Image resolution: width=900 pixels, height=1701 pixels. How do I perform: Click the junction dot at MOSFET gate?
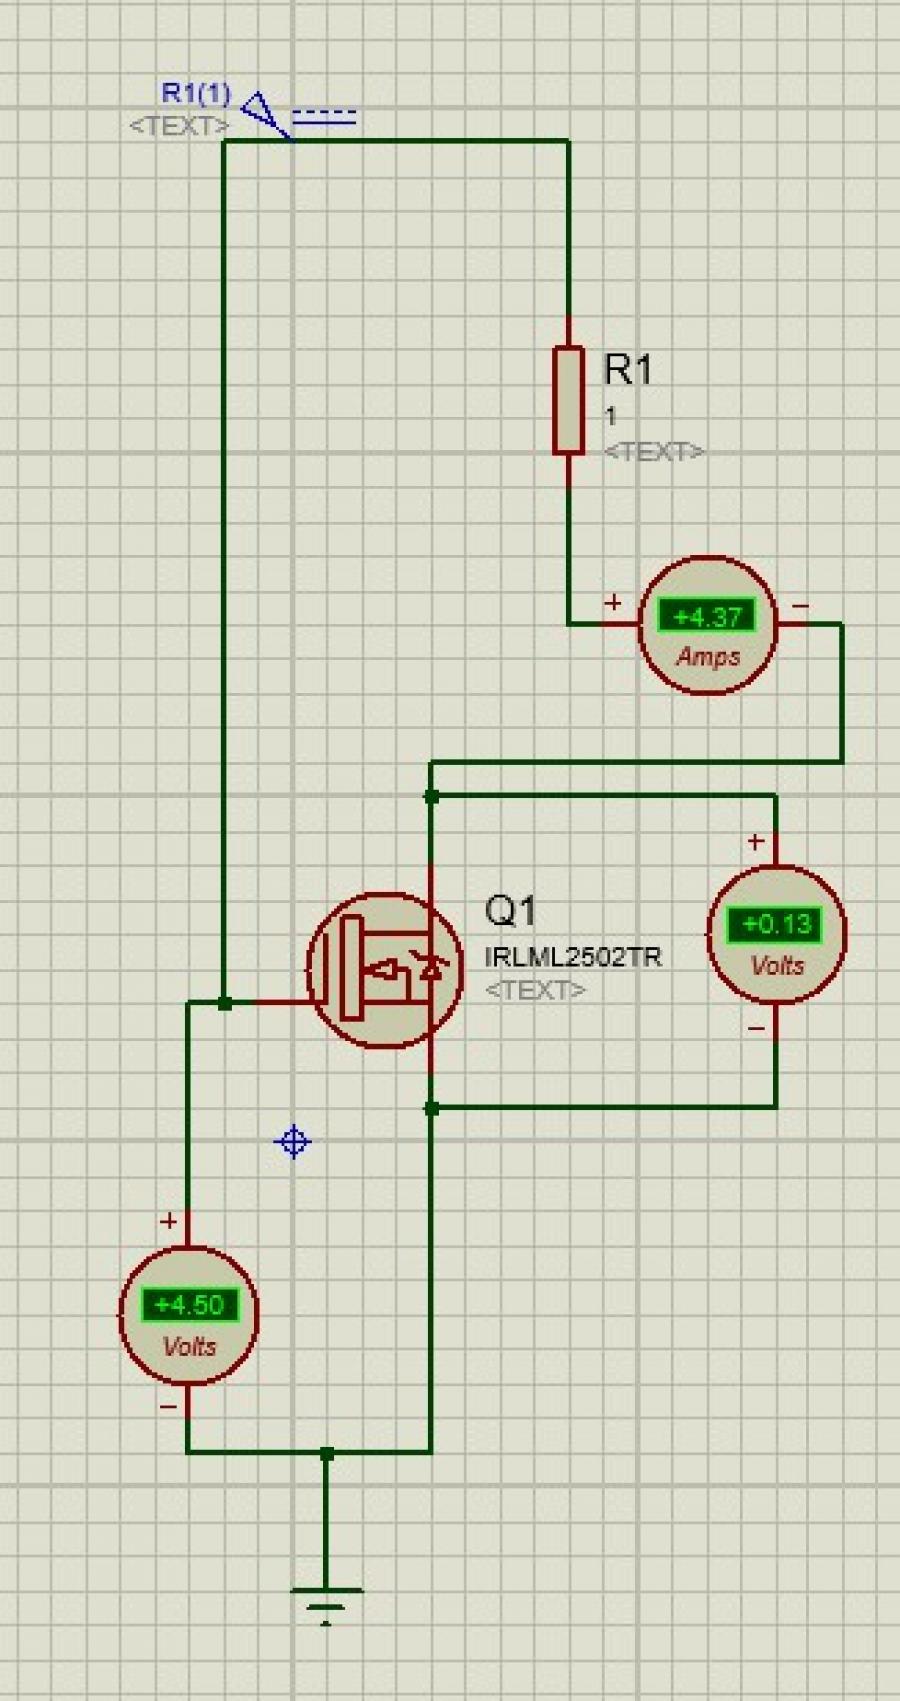tap(225, 1002)
